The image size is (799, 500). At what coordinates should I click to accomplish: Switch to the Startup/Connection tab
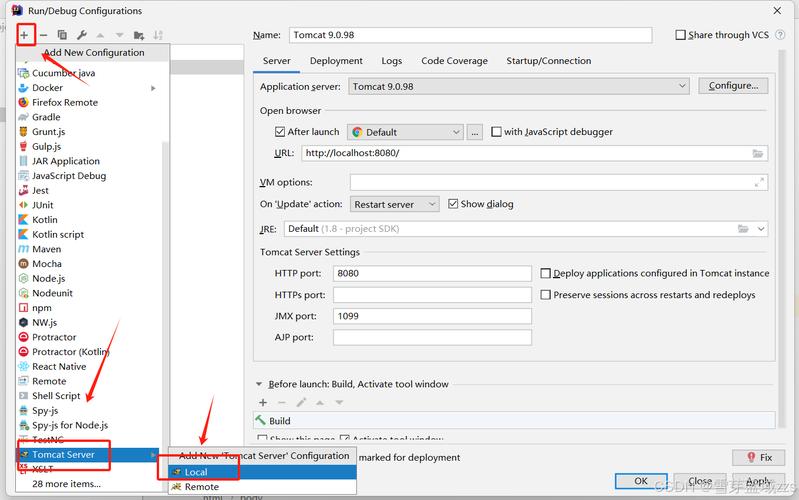[x=549, y=61]
